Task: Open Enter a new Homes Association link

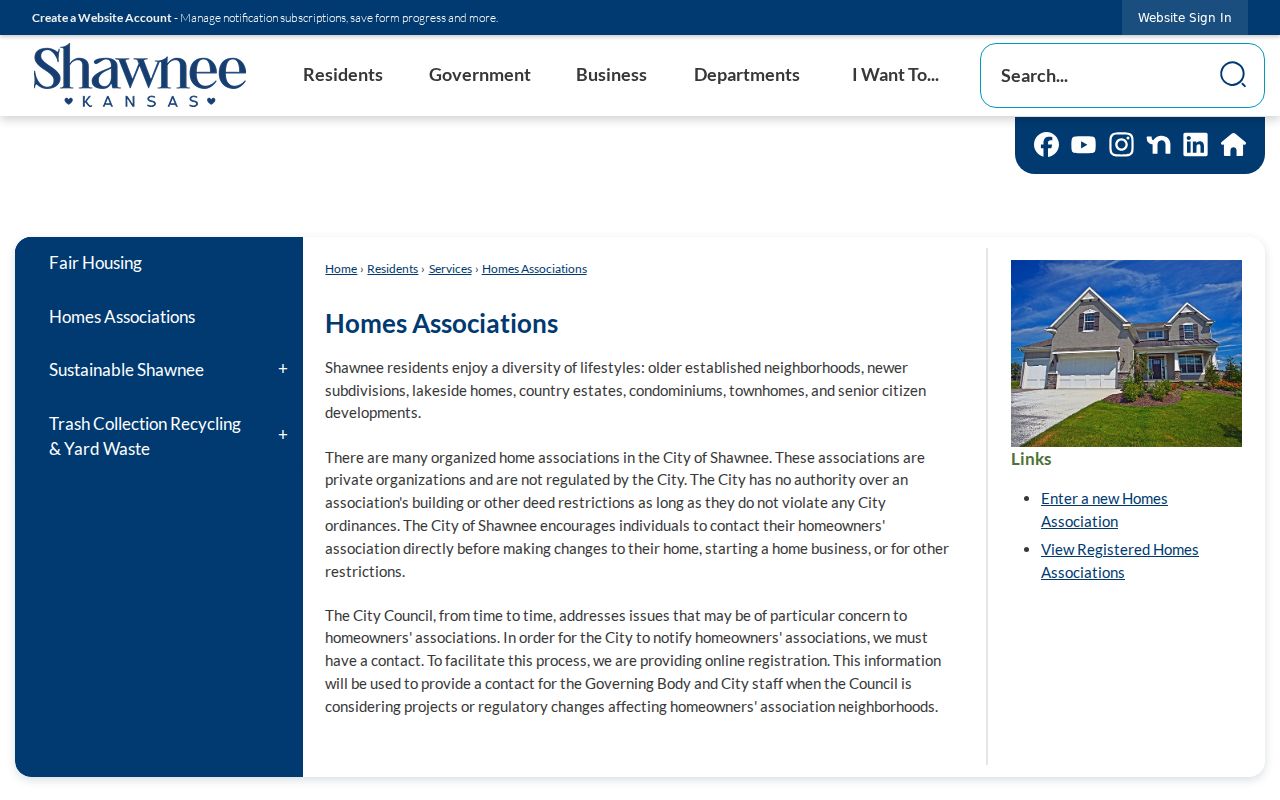Action: (x=1104, y=510)
